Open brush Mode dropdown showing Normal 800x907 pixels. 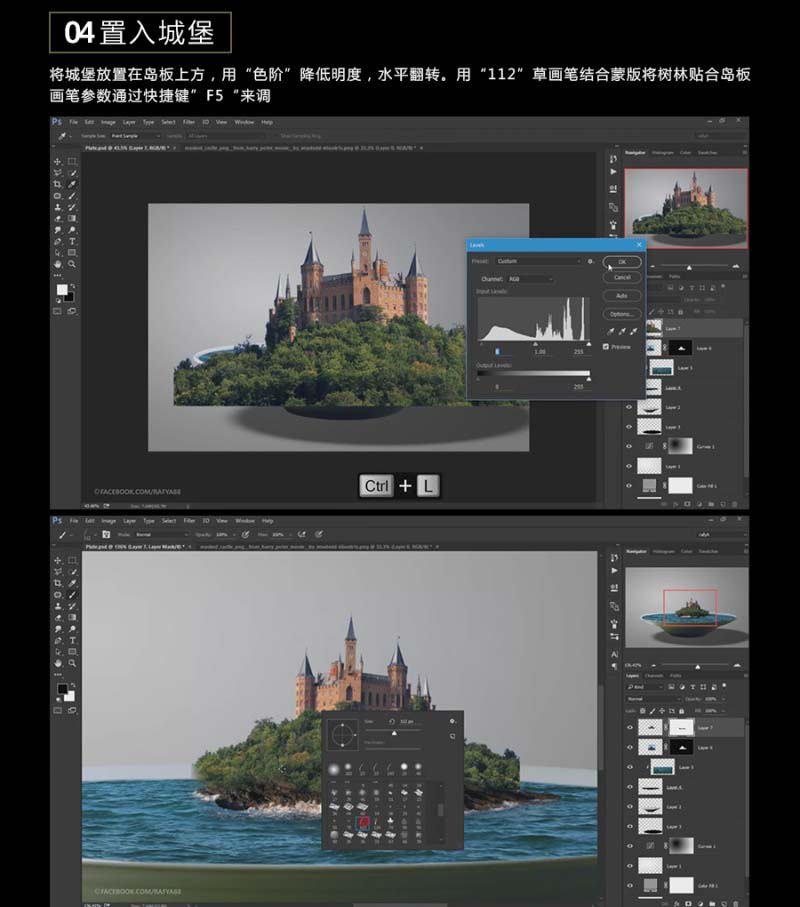point(163,534)
